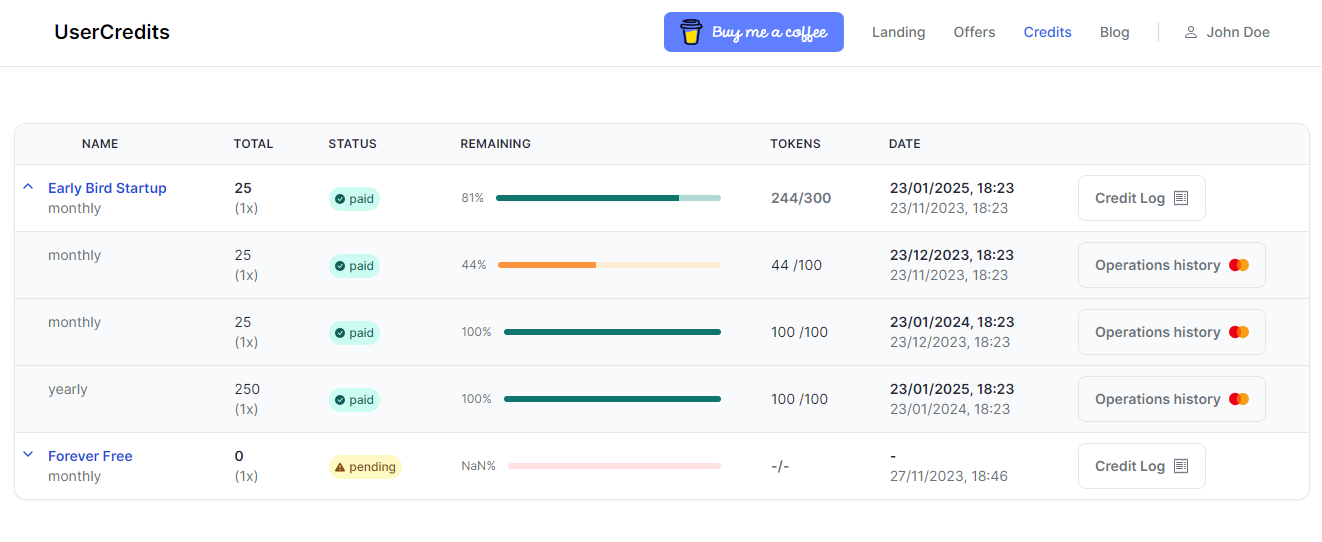The image size is (1322, 542).
Task: Click check icon in yearly row paid badge
Action: click(340, 400)
